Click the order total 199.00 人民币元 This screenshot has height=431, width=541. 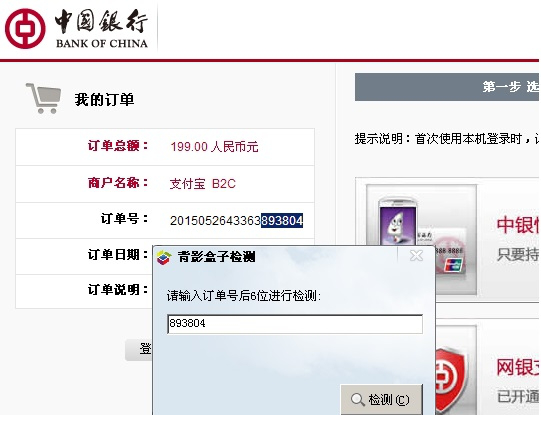(x=214, y=147)
